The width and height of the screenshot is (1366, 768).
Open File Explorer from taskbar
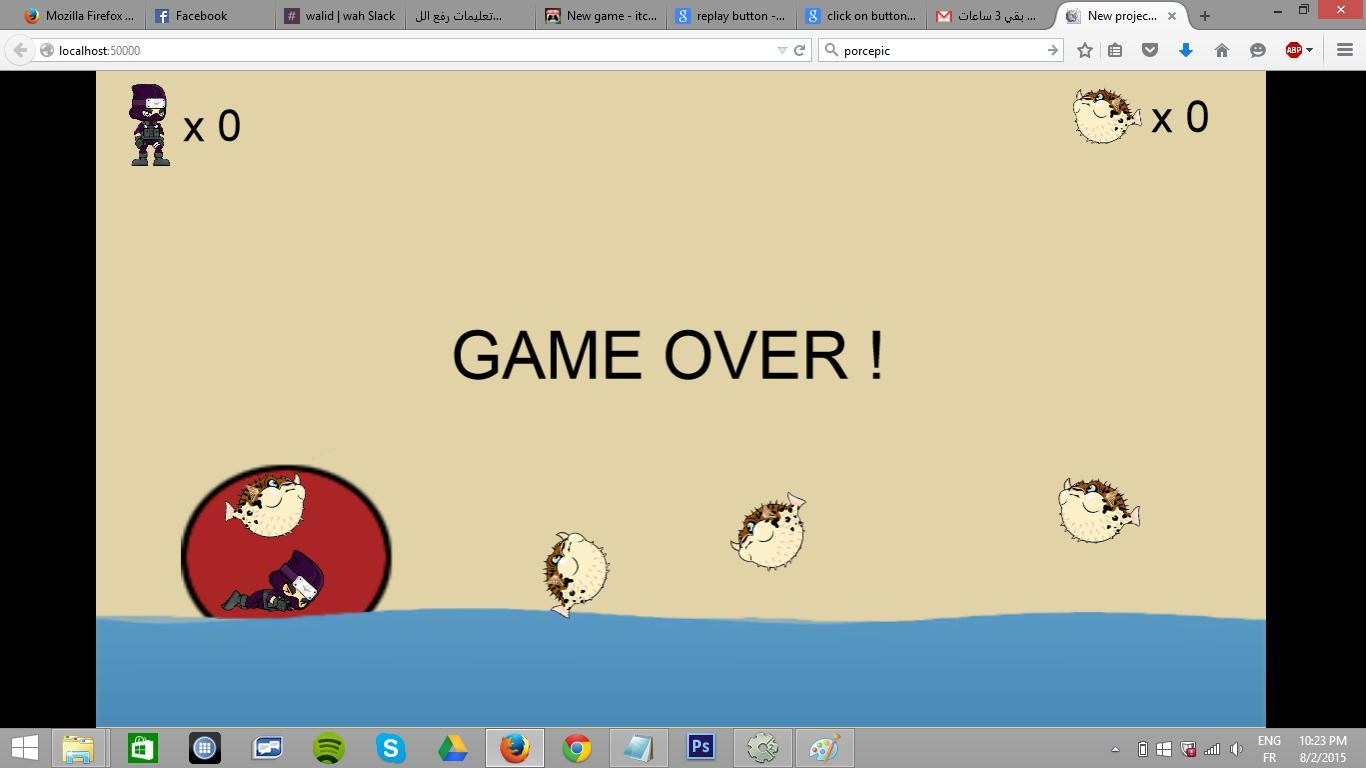[x=79, y=748]
